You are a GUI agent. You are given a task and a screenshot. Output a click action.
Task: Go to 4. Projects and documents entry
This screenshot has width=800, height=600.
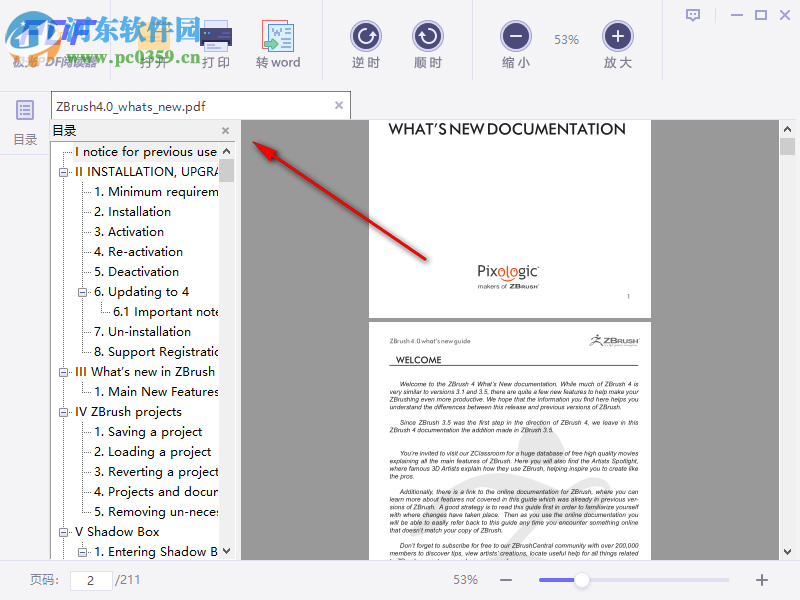[156, 492]
